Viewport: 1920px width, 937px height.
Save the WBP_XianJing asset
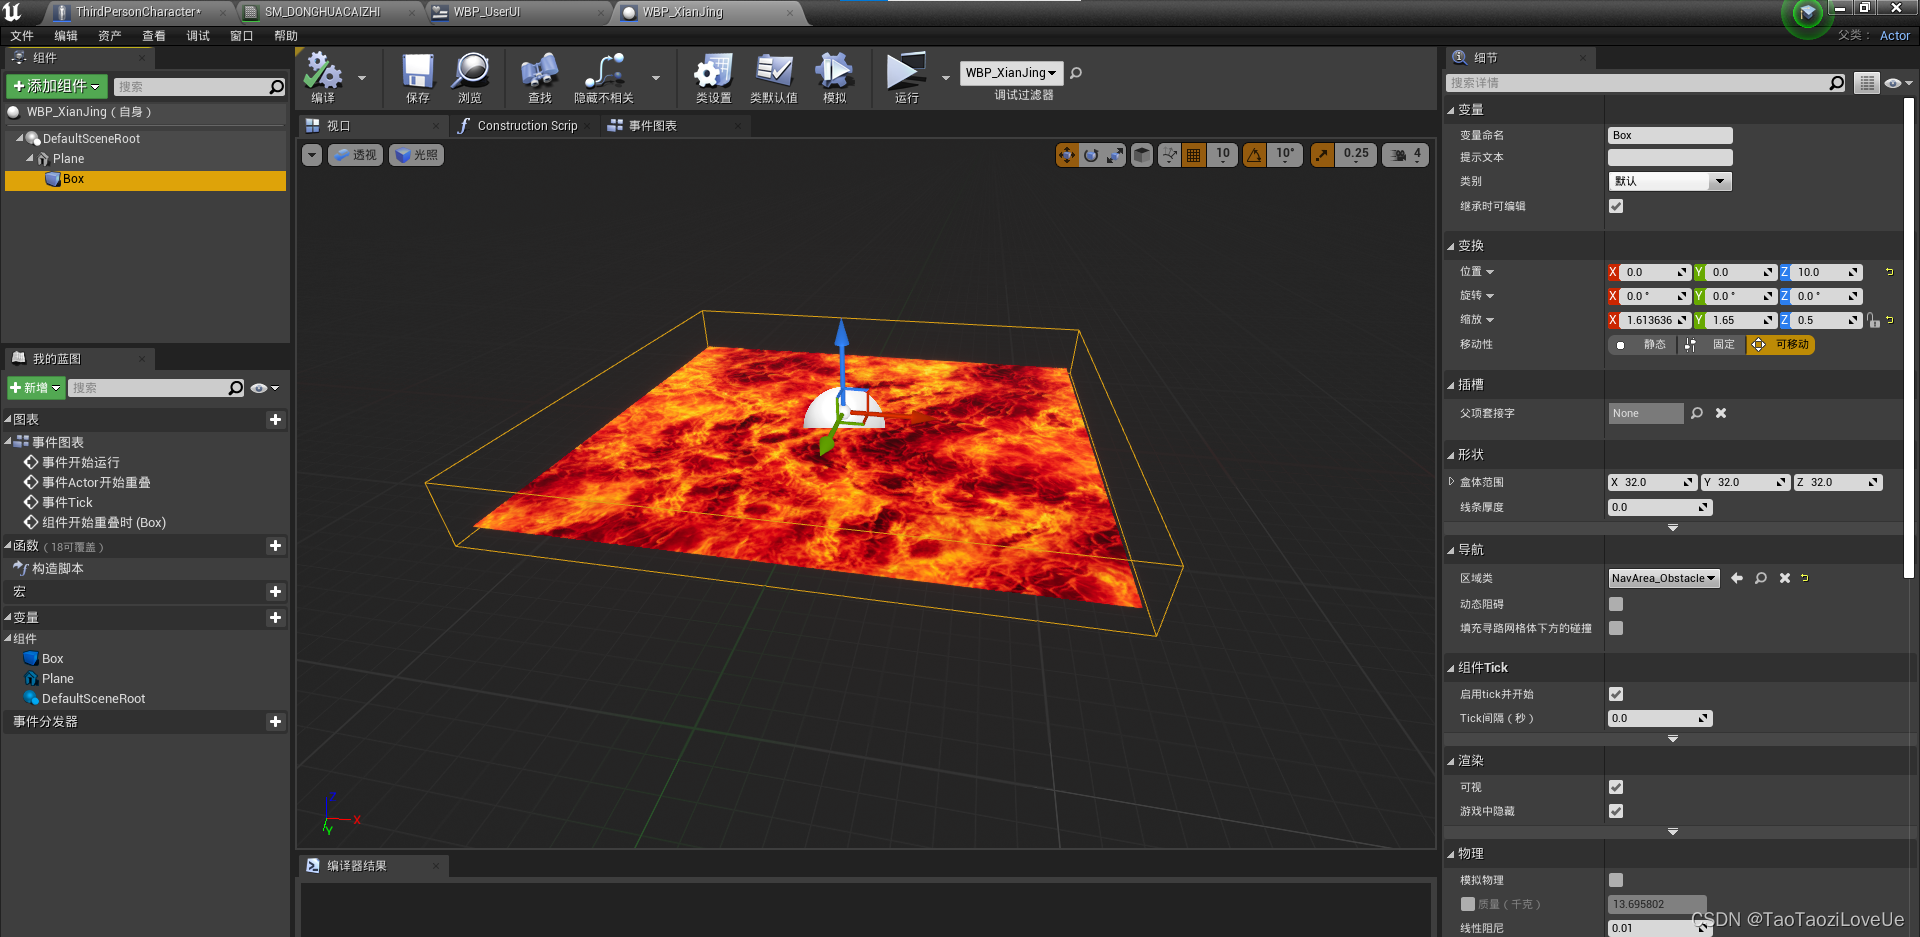(417, 78)
